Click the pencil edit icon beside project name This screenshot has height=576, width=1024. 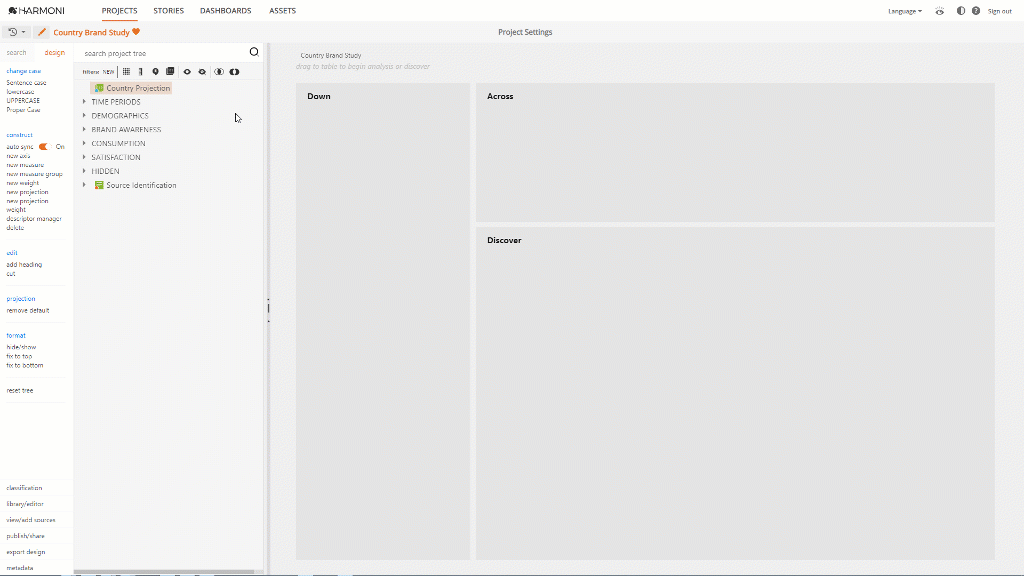(42, 32)
